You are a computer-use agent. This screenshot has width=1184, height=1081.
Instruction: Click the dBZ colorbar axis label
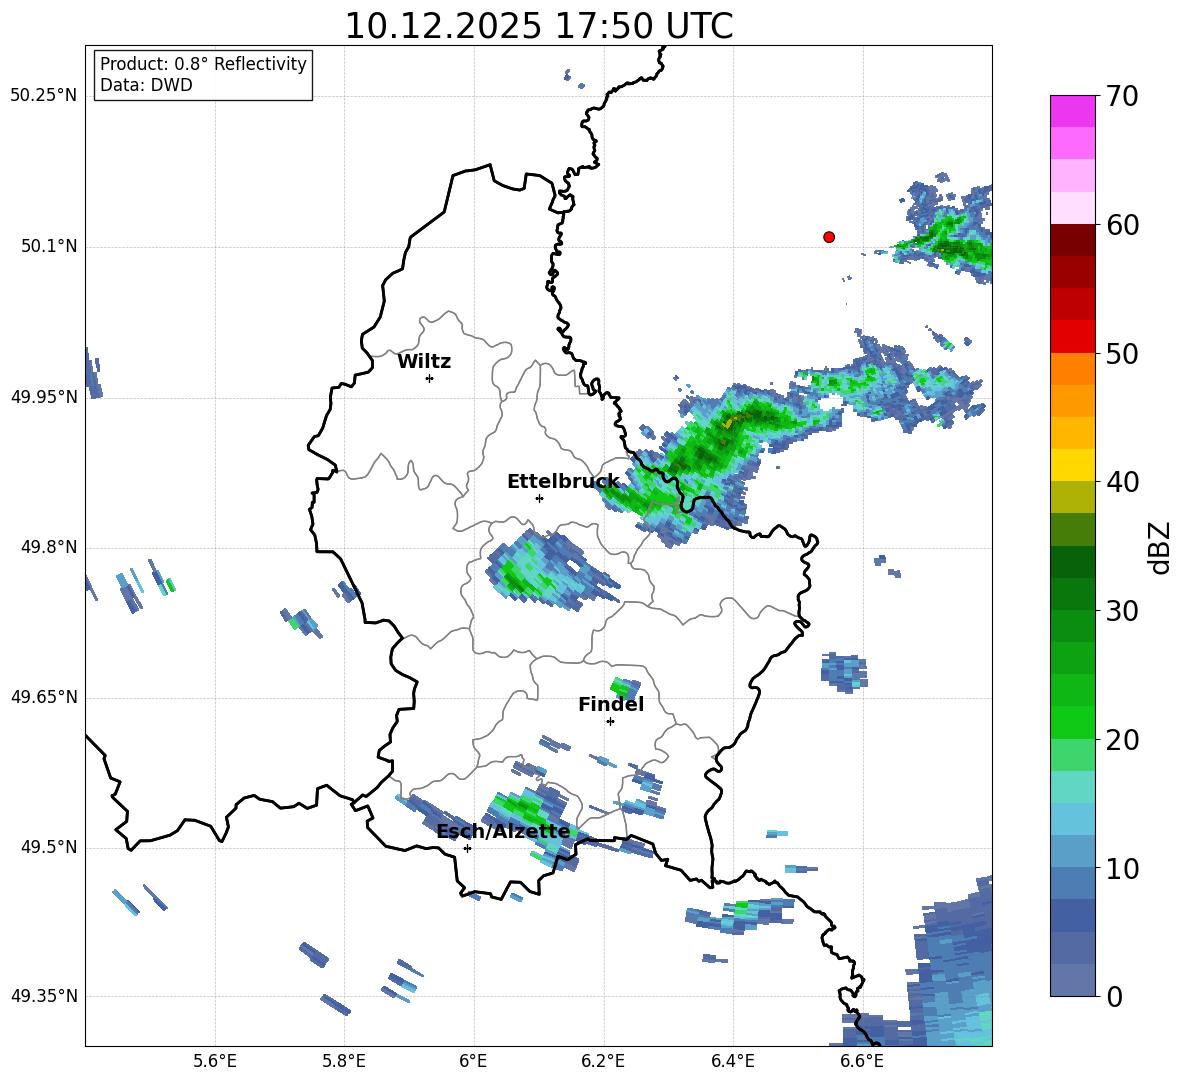[1159, 547]
